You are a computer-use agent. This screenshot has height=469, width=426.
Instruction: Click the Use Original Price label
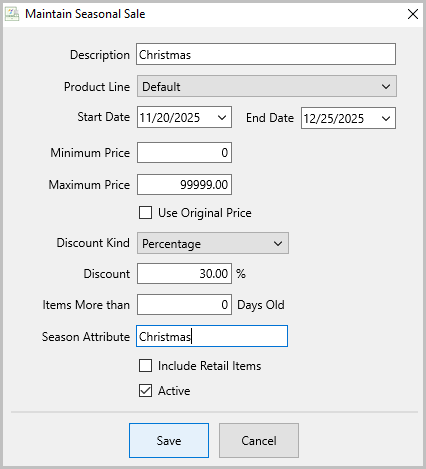click(x=205, y=213)
